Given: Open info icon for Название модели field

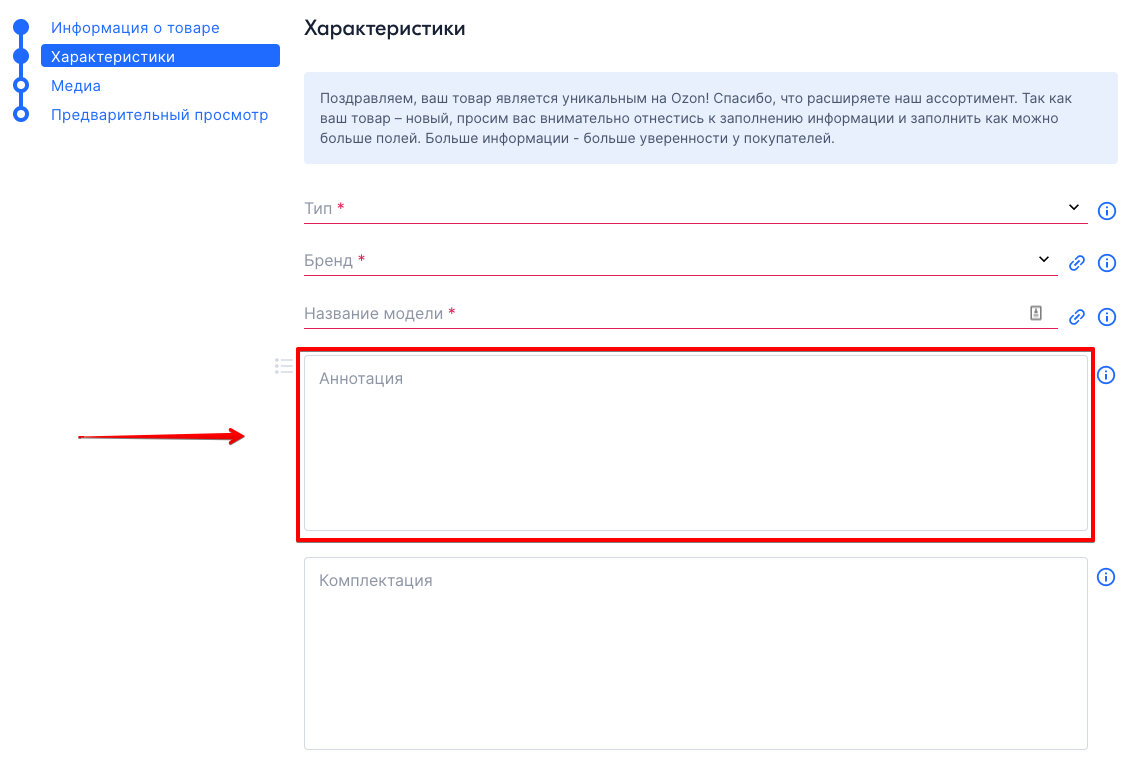Looking at the screenshot, I should click(x=1106, y=317).
